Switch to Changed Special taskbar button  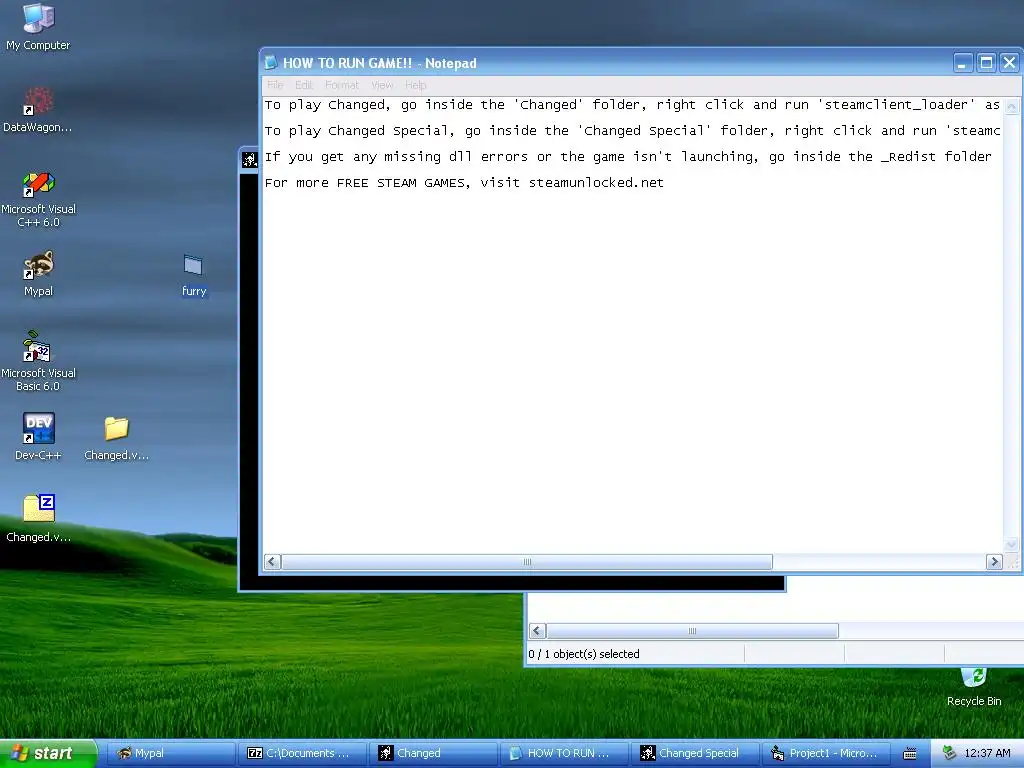coord(695,753)
